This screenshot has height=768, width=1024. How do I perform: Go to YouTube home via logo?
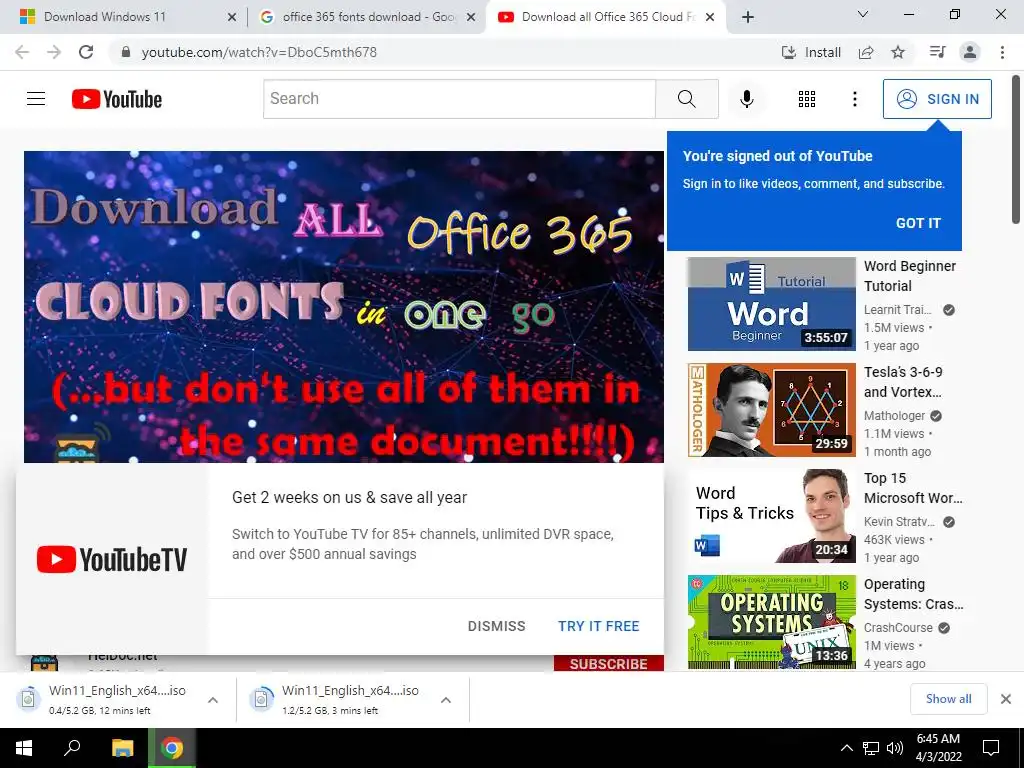(117, 99)
